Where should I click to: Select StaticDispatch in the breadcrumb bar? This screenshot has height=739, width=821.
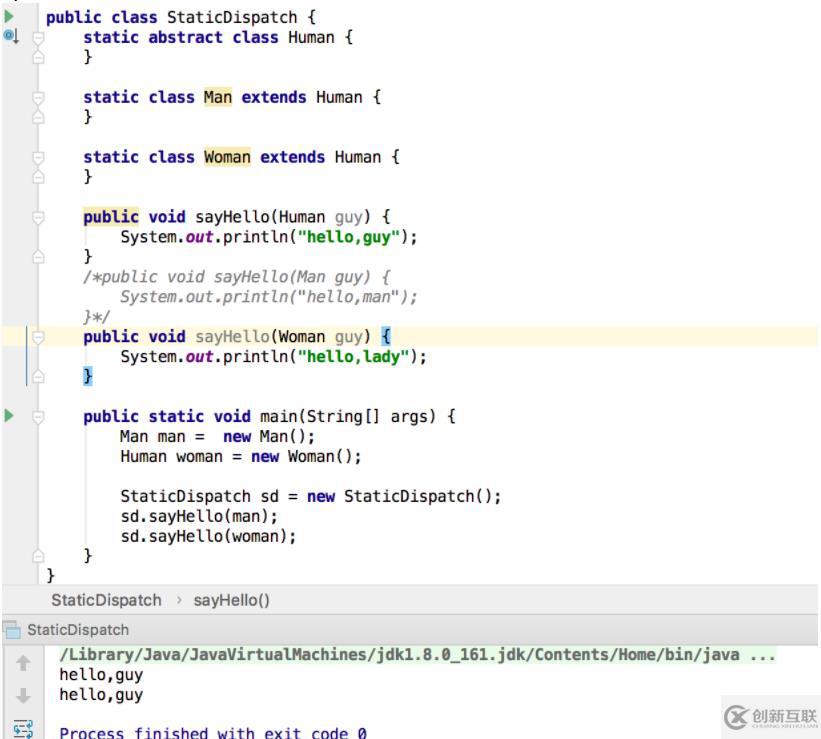pyautogui.click(x=106, y=600)
